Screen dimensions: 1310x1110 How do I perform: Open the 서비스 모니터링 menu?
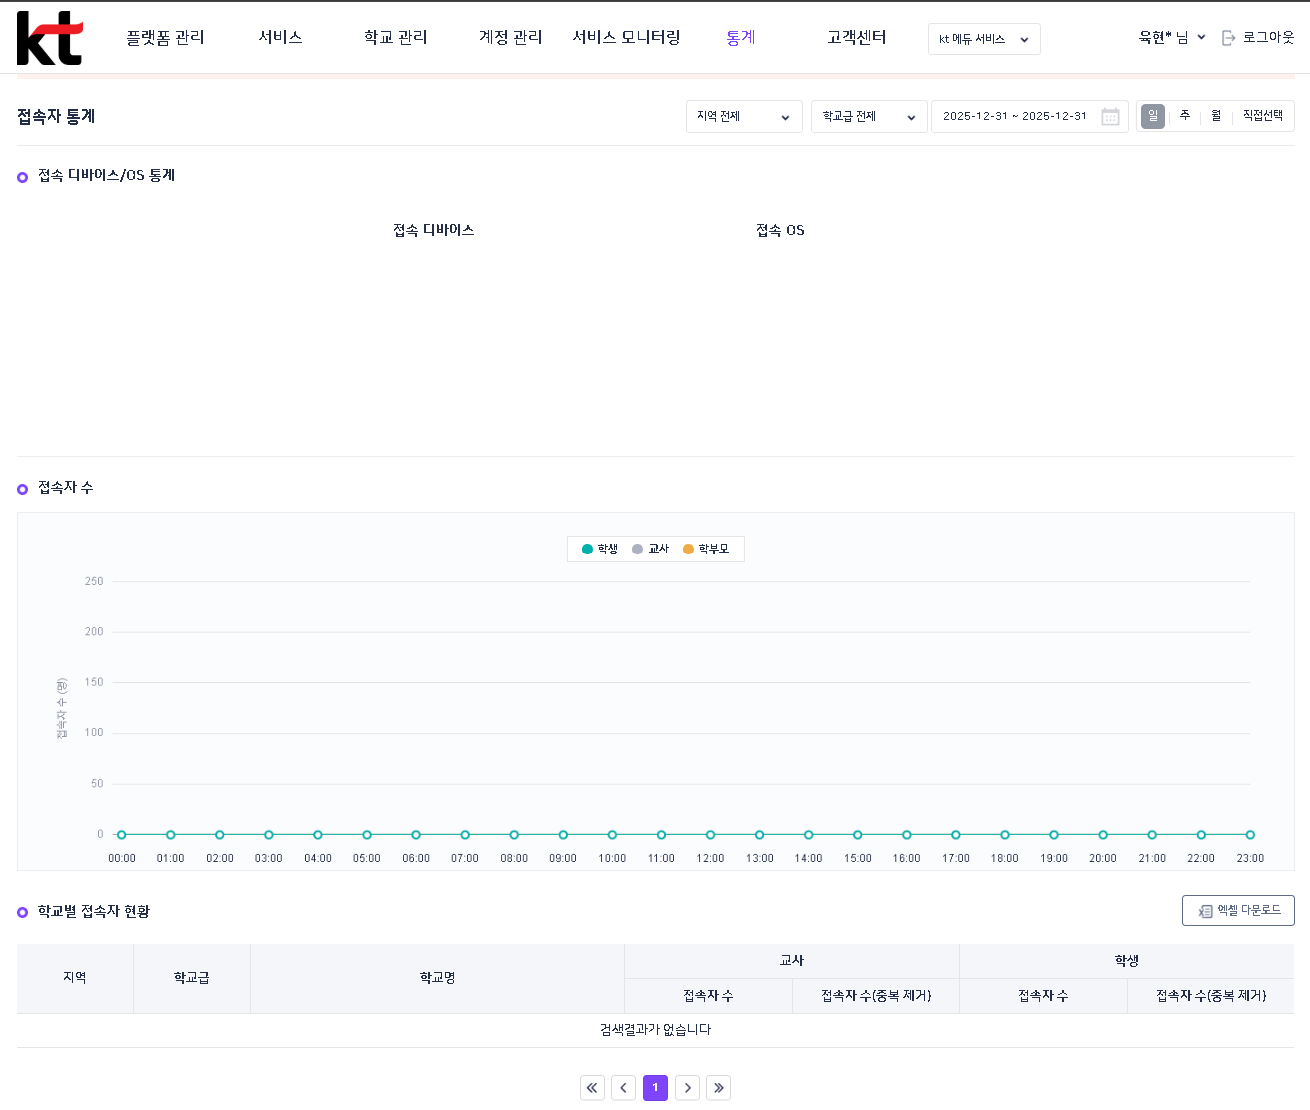coord(626,37)
